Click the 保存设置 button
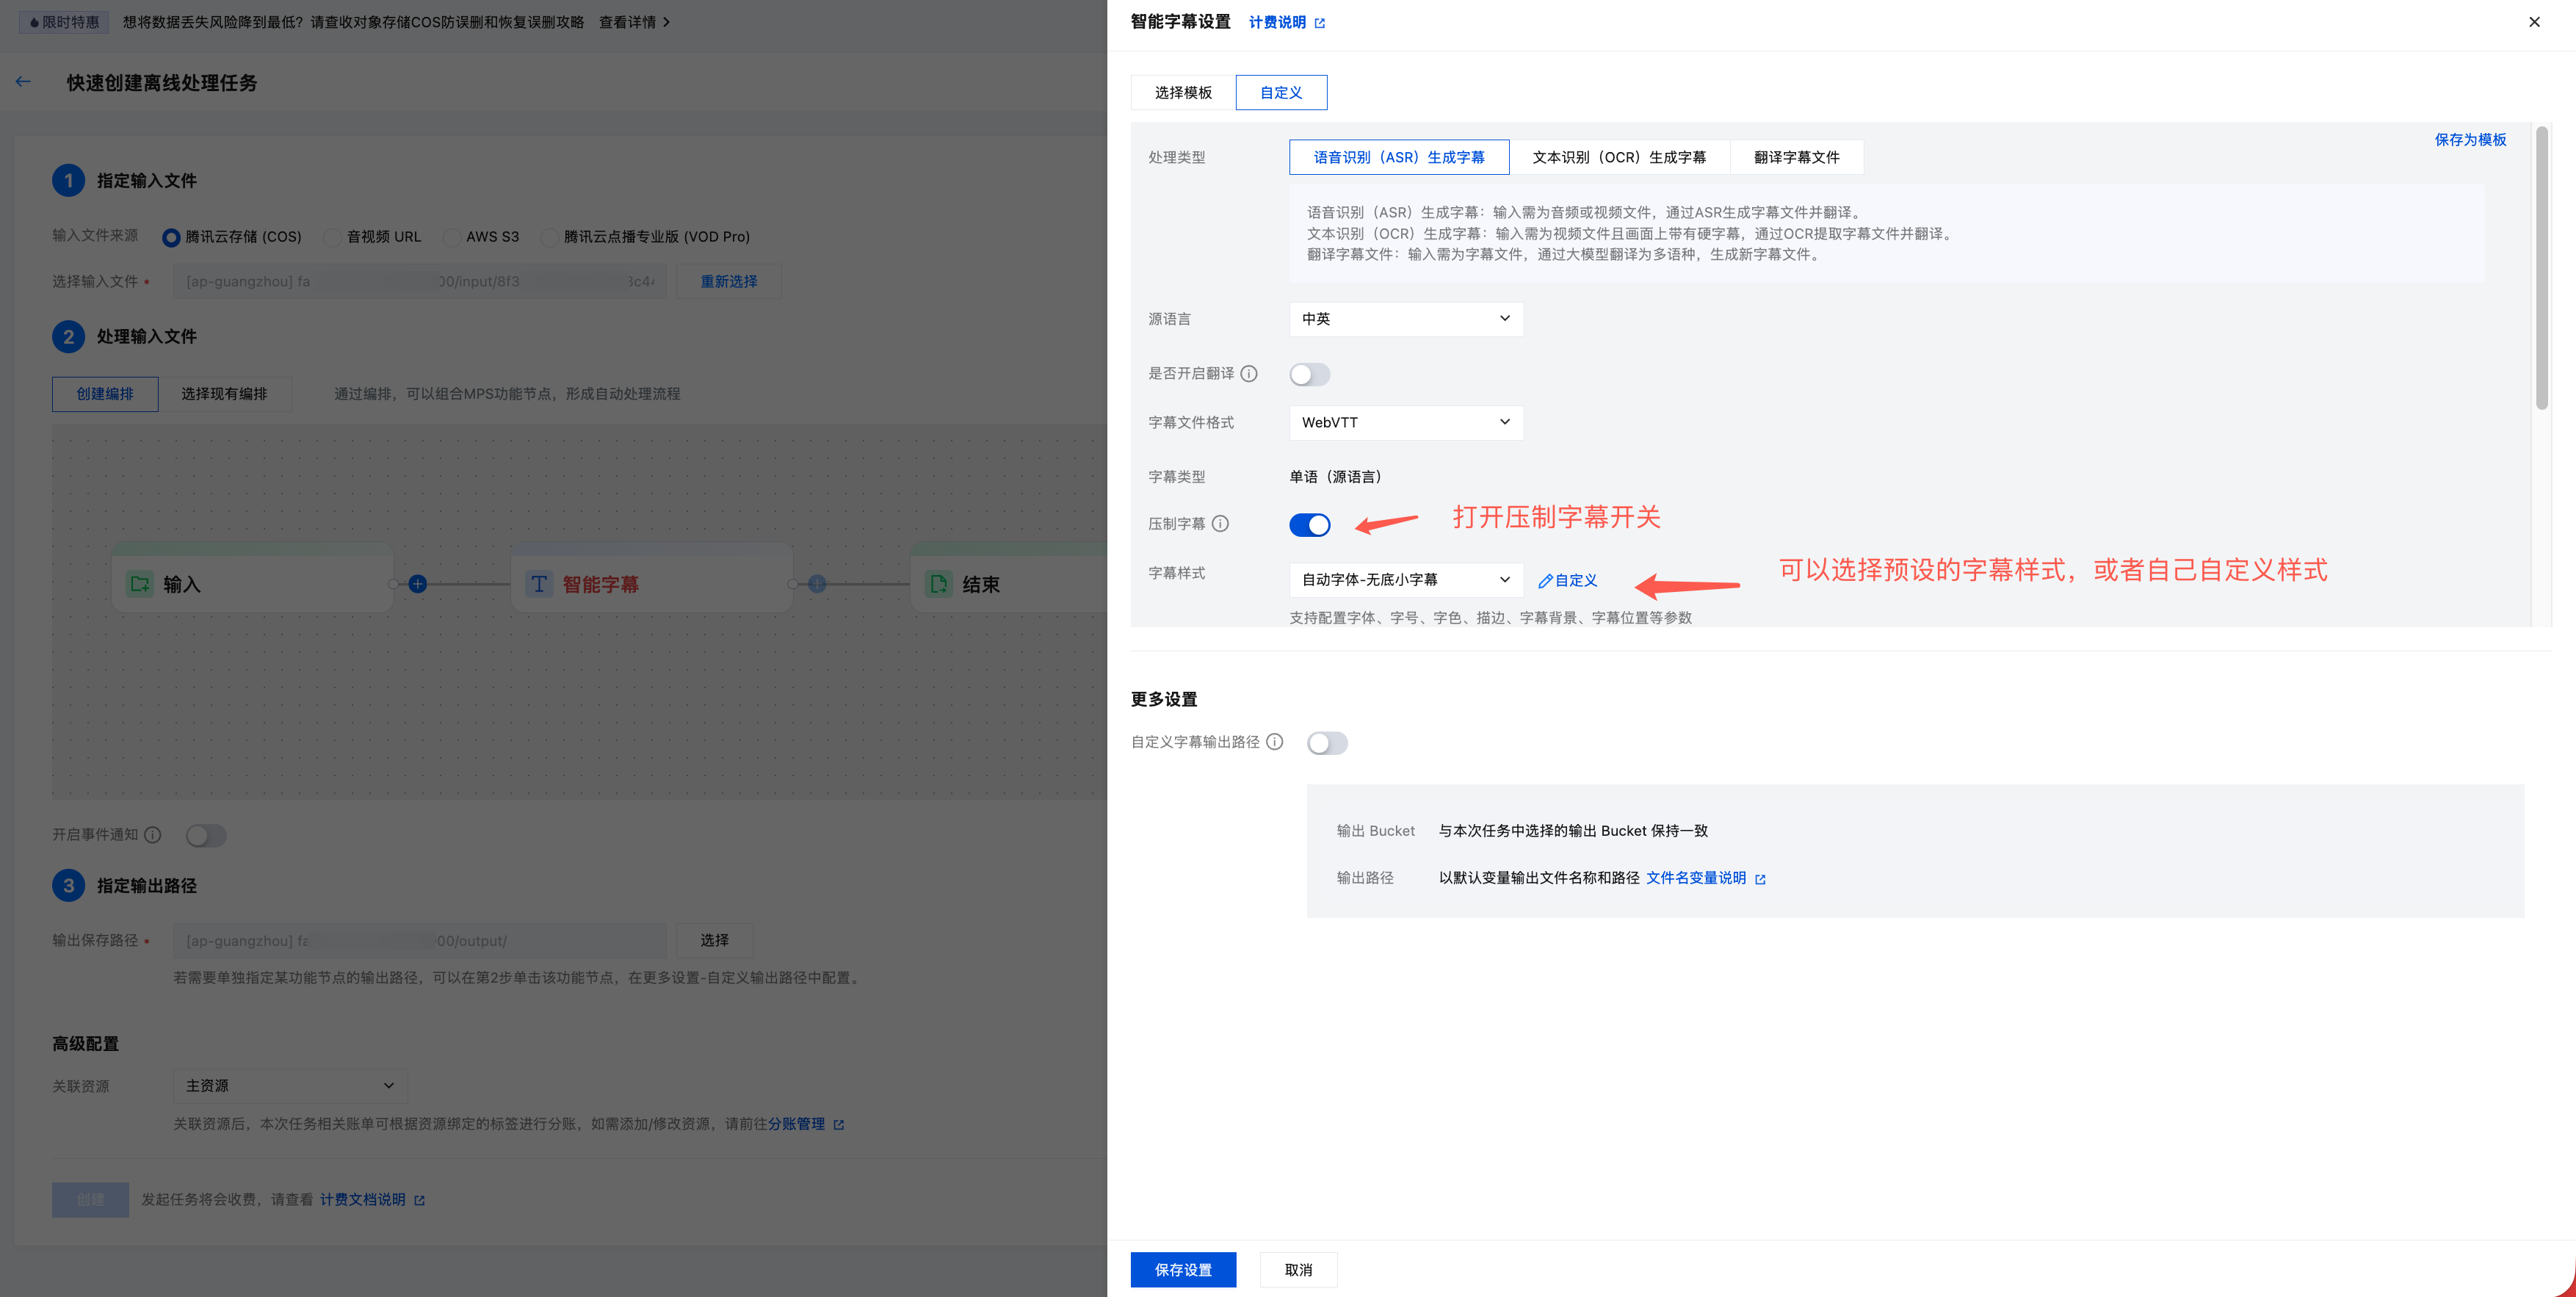2576x1297 pixels. tap(1183, 1270)
